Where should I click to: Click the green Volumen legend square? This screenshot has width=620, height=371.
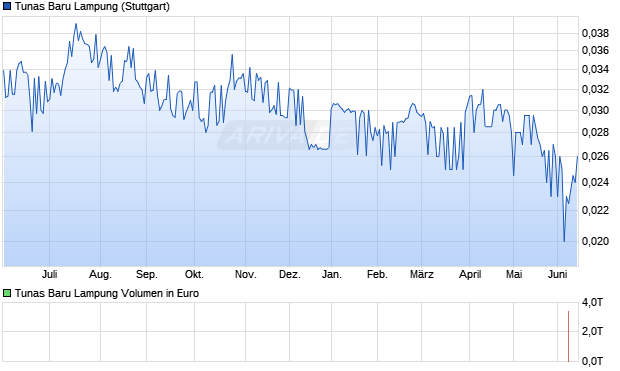(7, 293)
